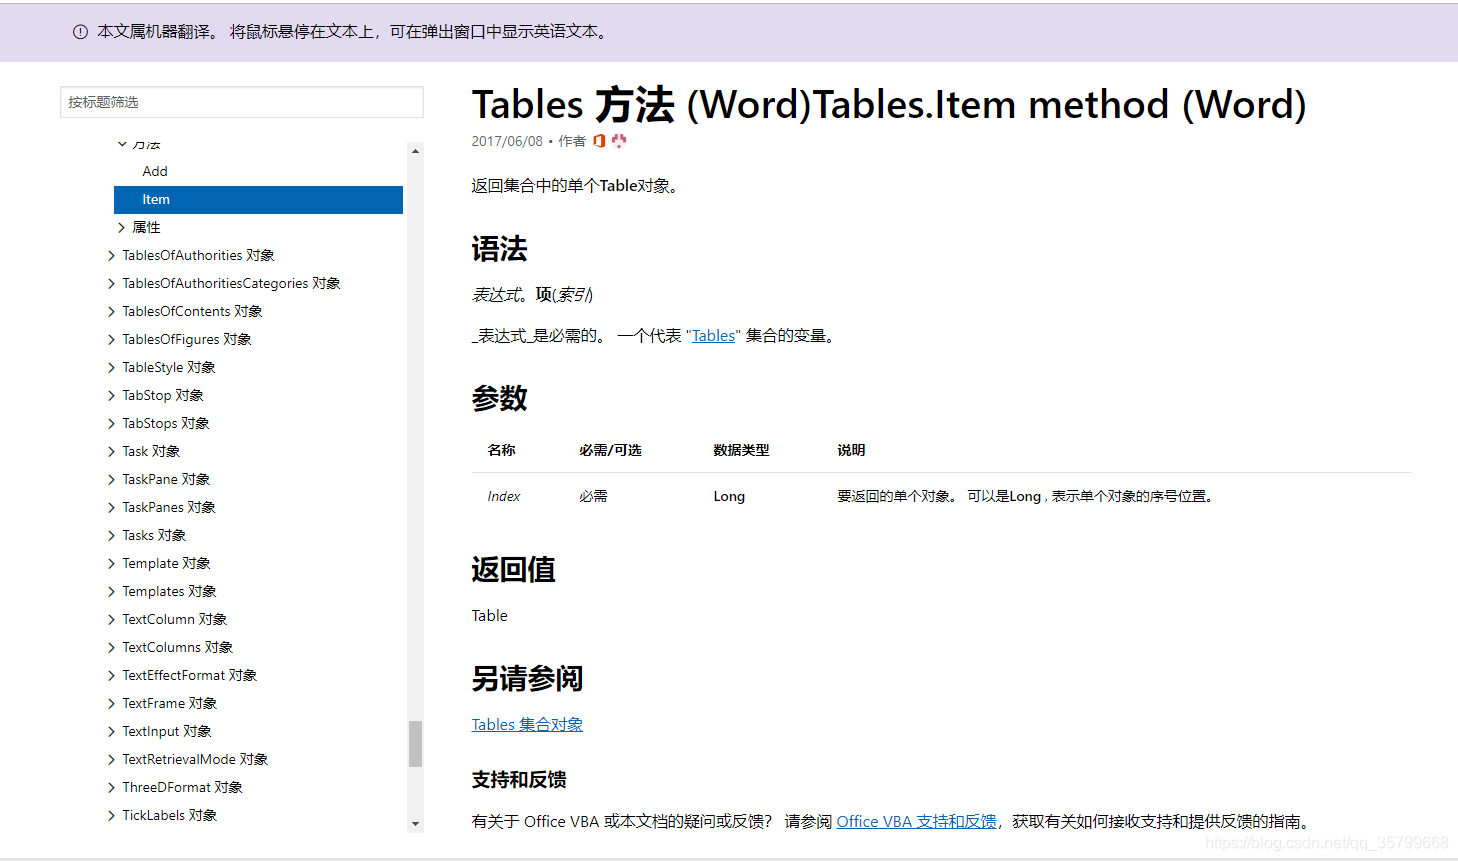Click the 2017/06/08 publication date

507,141
